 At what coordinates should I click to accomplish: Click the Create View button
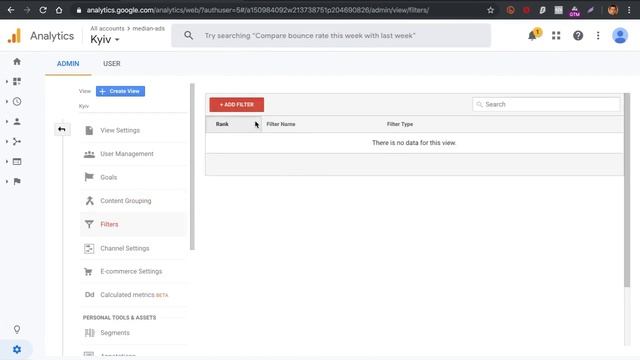(120, 91)
